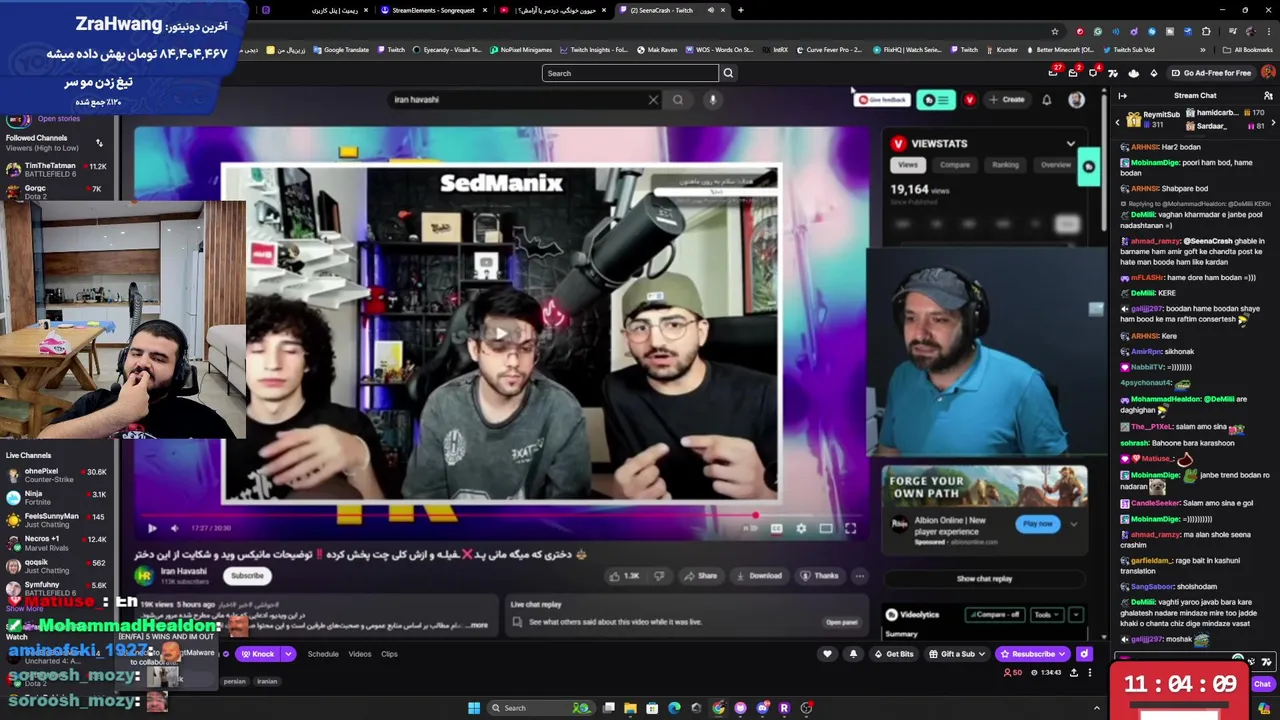1280x720 pixels.
Task: Open YouTube player settings gear
Action: point(801,528)
